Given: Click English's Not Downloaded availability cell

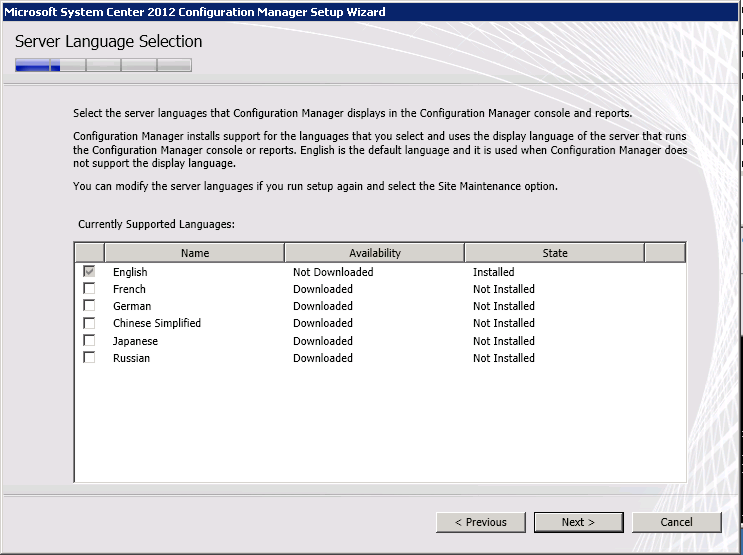Looking at the screenshot, I should pyautogui.click(x=333, y=272).
